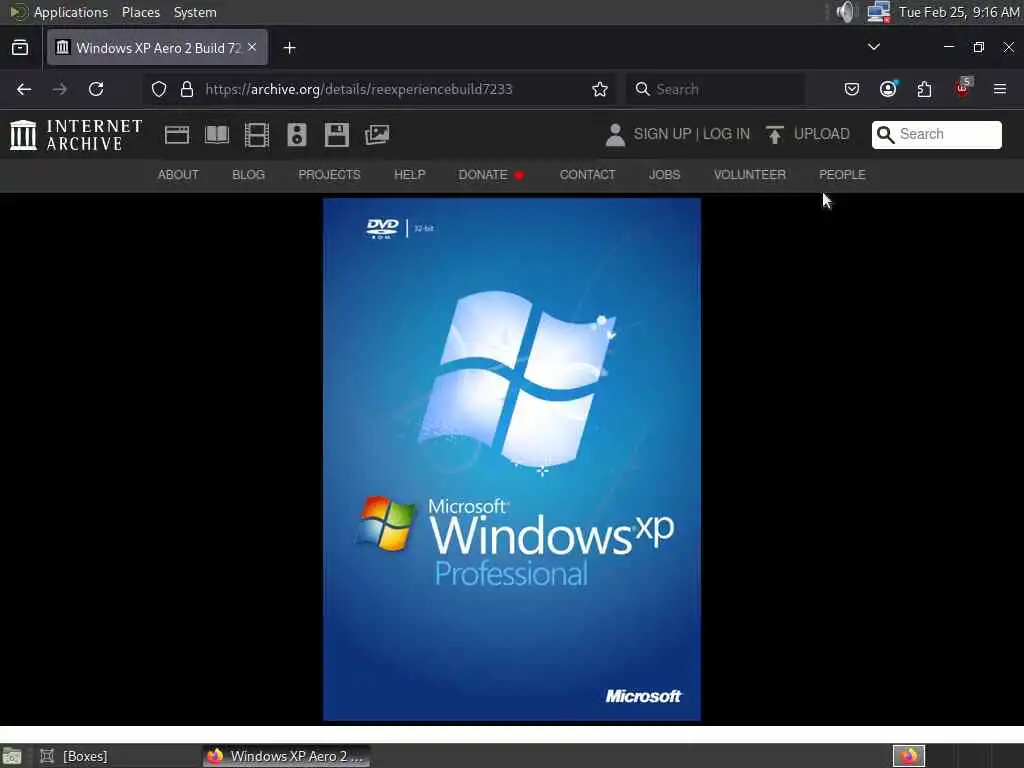
Task: Open tracking protection shield icon
Action: click(x=159, y=89)
